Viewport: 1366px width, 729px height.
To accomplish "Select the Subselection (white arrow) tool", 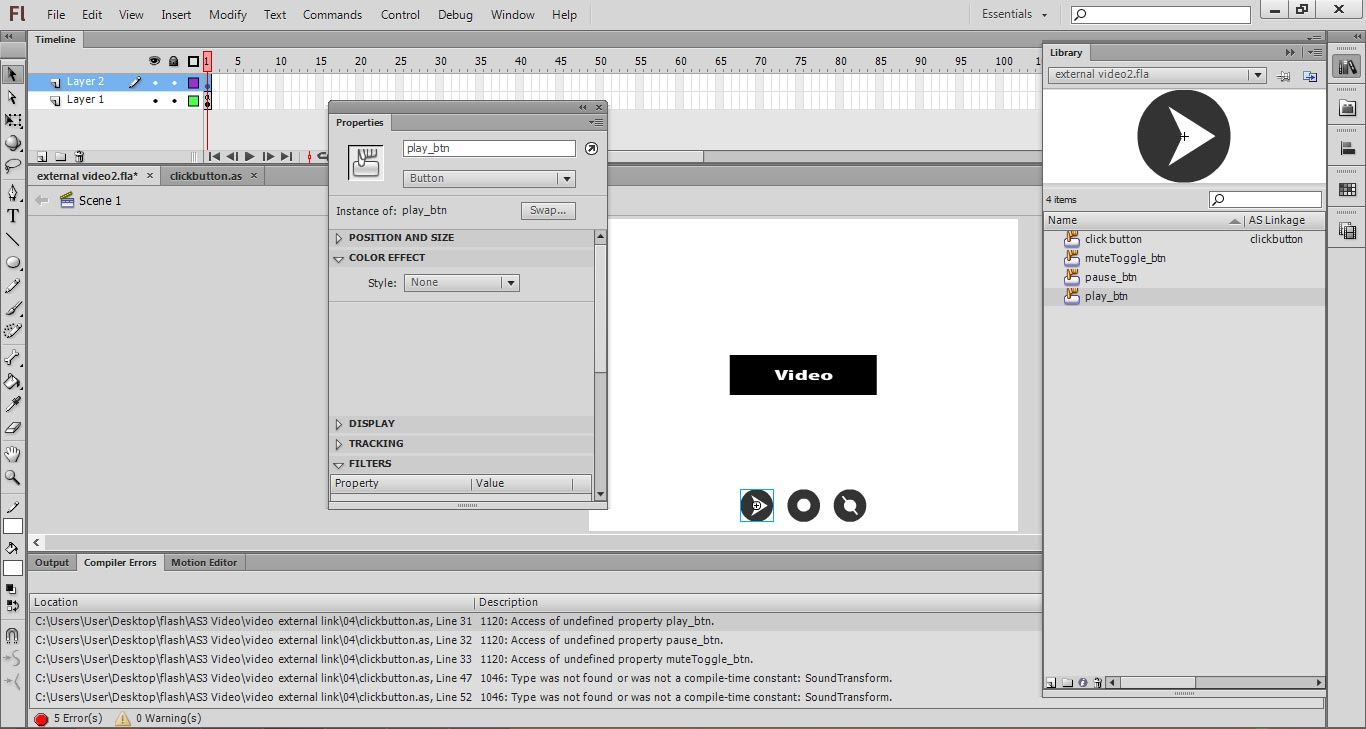I will click(x=13, y=98).
